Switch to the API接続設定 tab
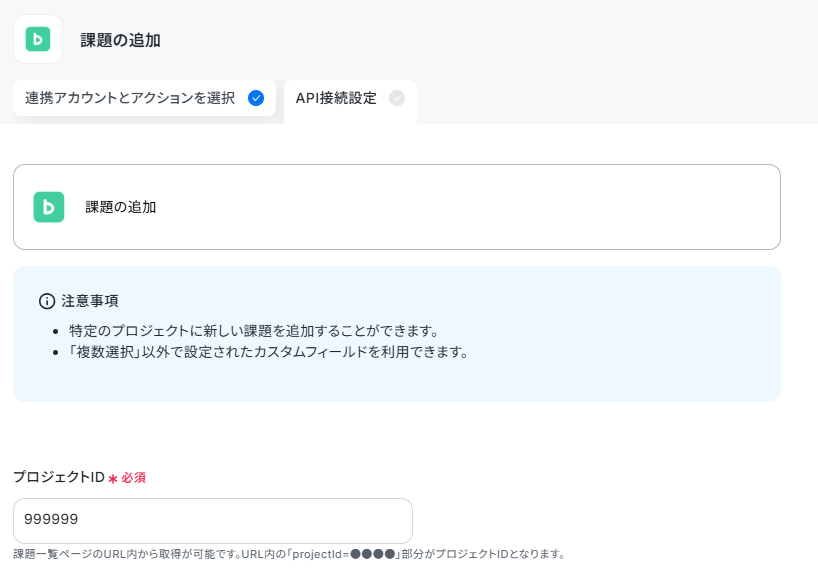This screenshot has width=818, height=584. (x=350, y=100)
